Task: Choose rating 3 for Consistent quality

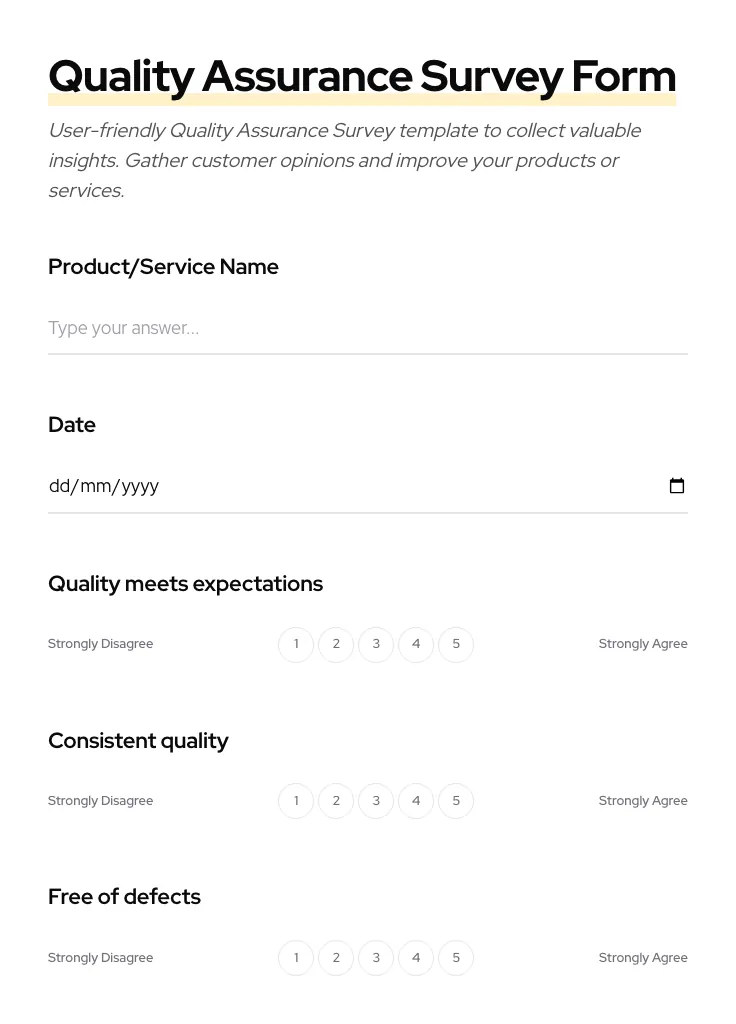Action: [376, 800]
